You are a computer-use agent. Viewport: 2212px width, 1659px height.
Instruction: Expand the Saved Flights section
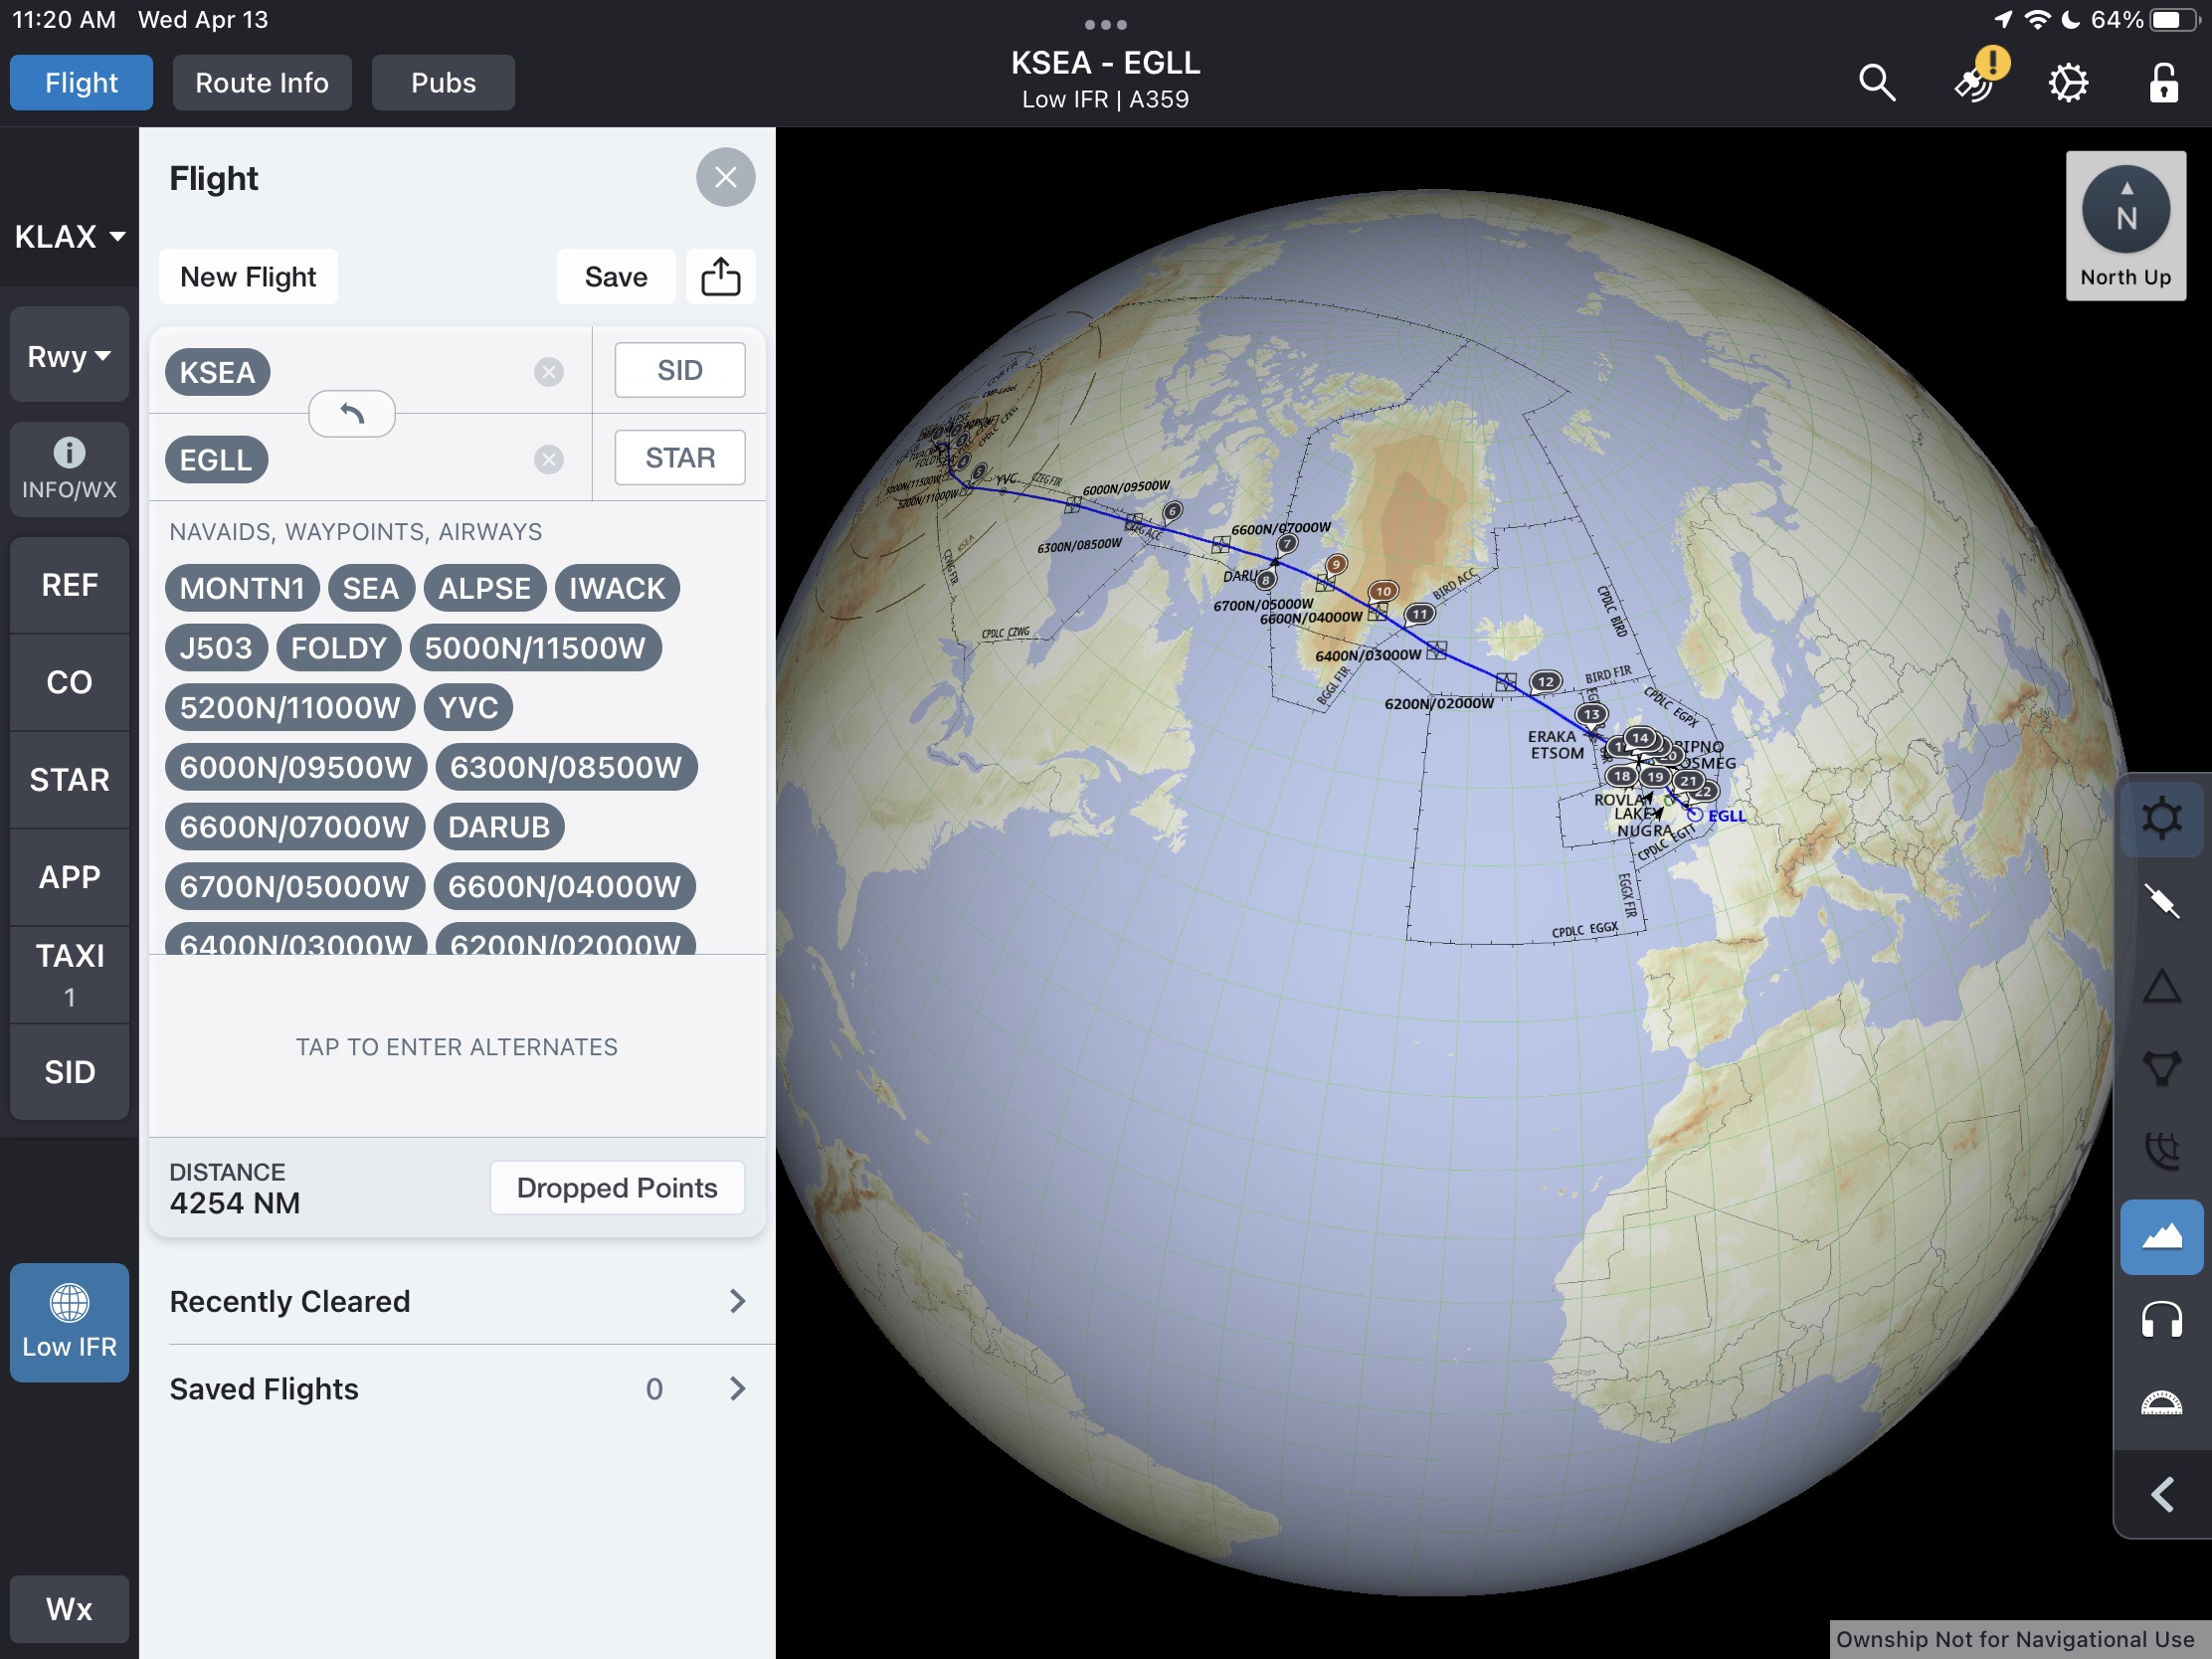point(455,1388)
